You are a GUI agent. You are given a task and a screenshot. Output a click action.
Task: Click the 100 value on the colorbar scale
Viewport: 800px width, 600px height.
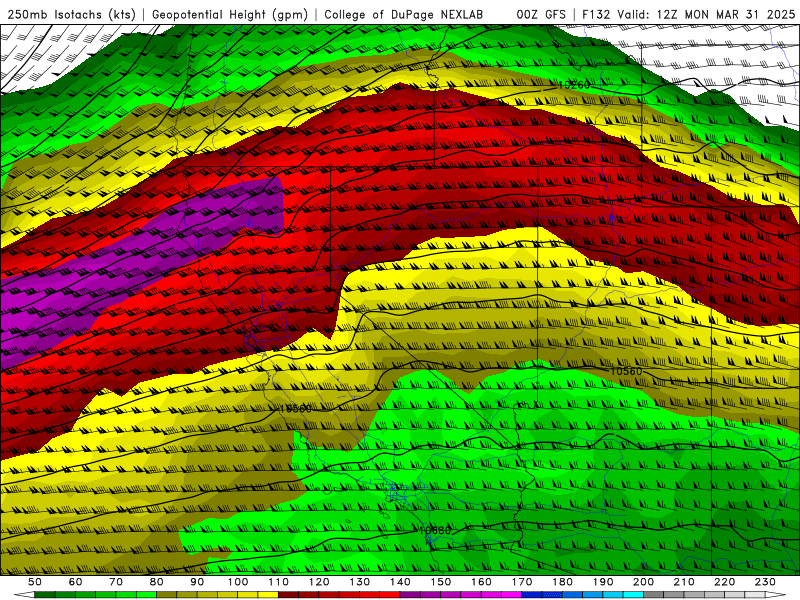[x=238, y=582]
